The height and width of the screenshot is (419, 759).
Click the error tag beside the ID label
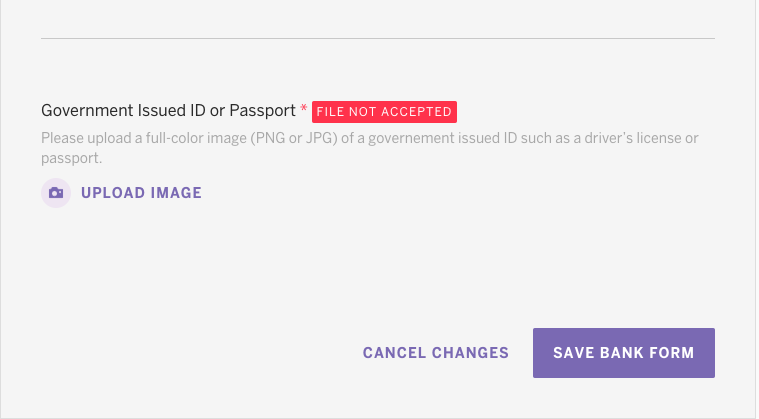(384, 112)
